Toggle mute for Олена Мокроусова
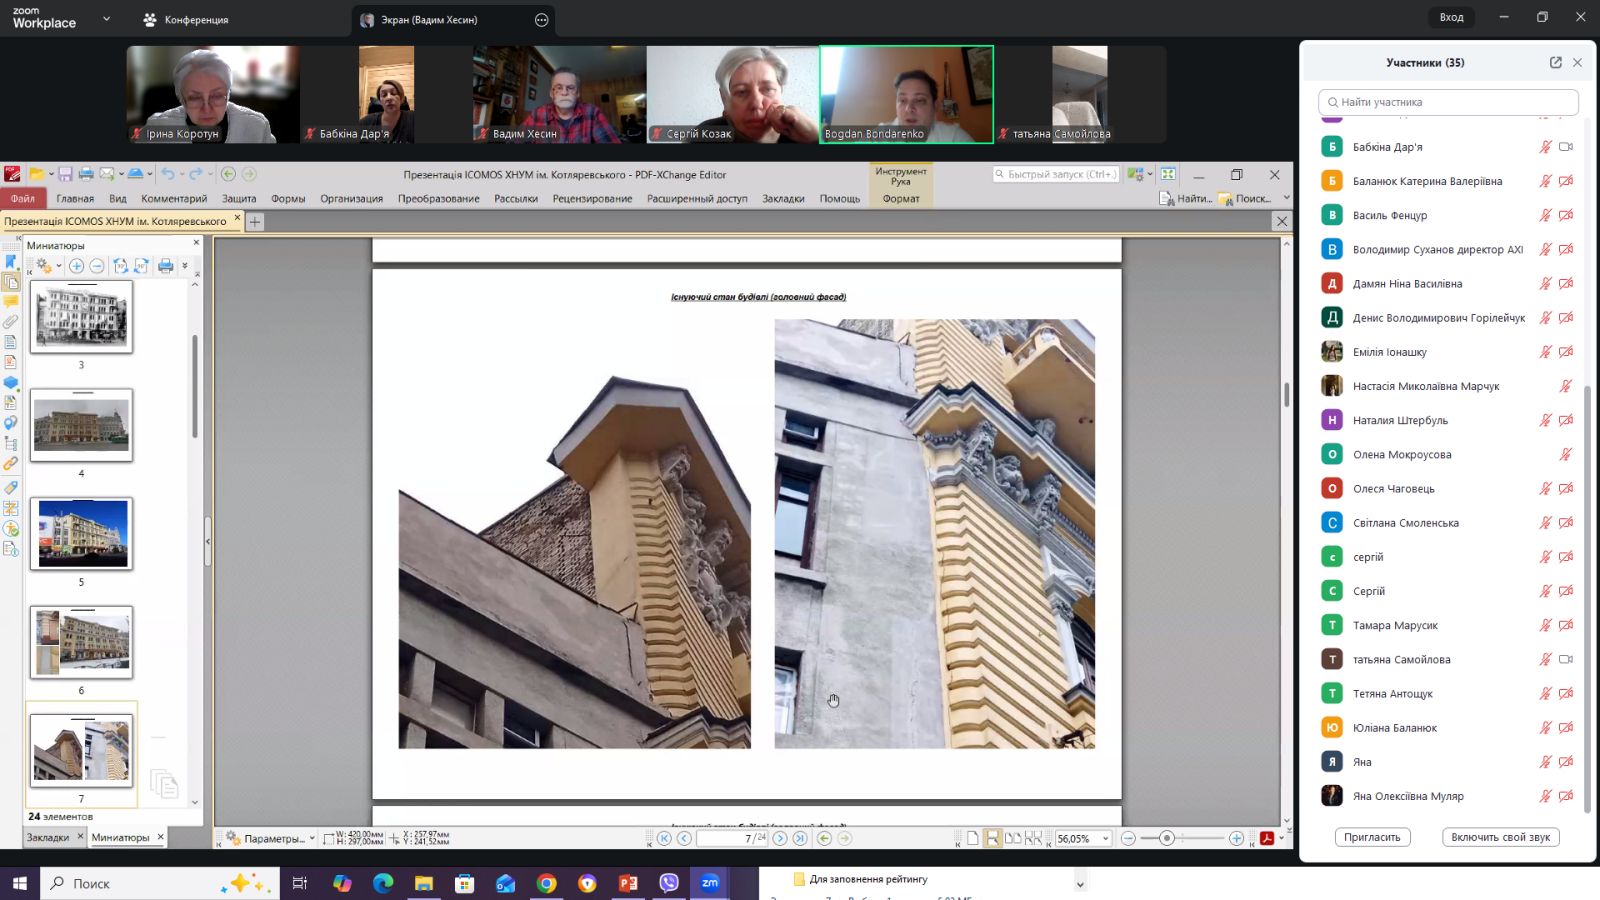This screenshot has height=900, width=1600. pyautogui.click(x=1566, y=454)
